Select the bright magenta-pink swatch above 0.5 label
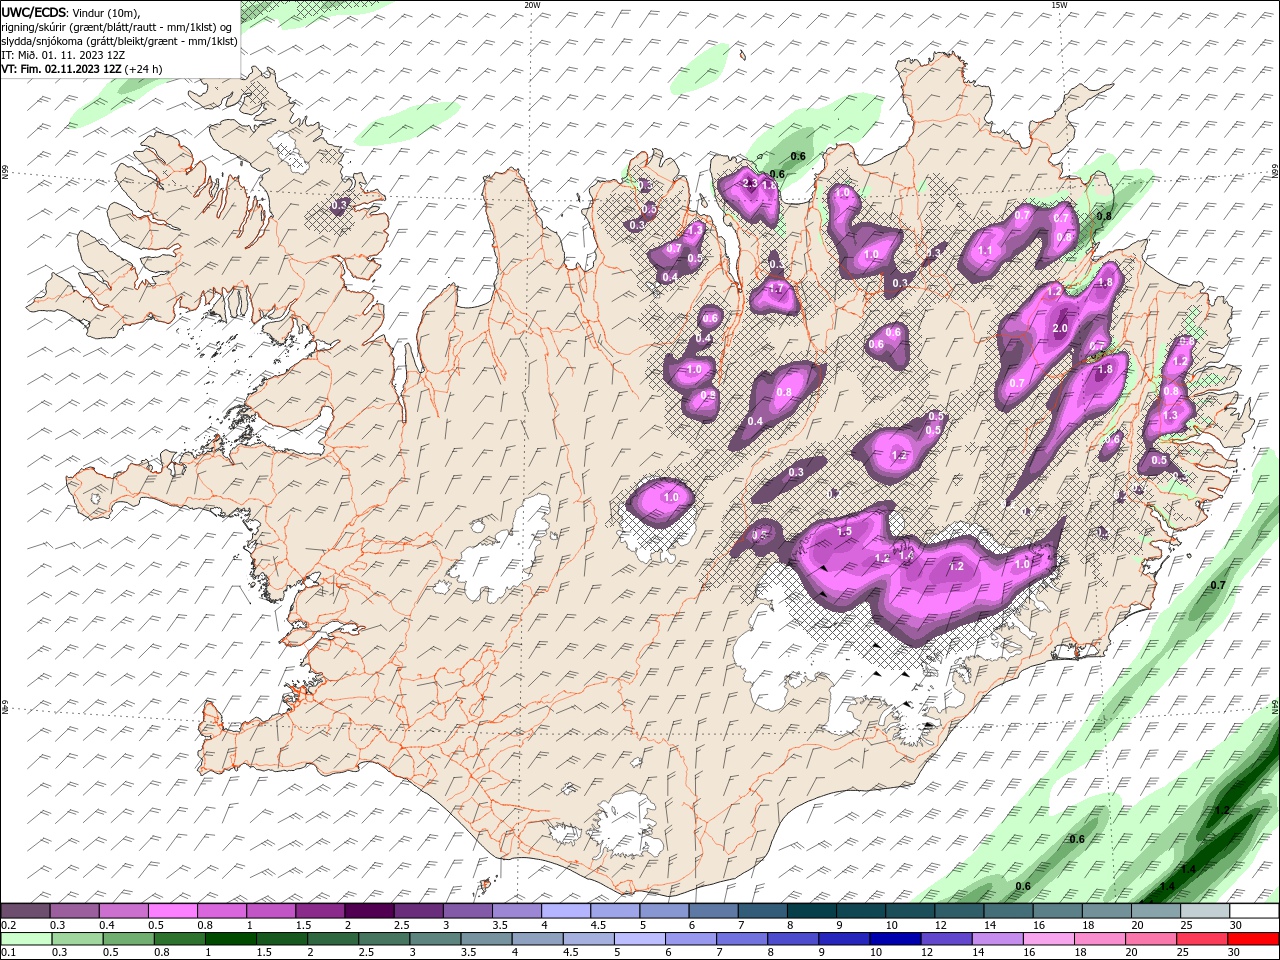This screenshot has width=1280, height=960. (x=172, y=911)
